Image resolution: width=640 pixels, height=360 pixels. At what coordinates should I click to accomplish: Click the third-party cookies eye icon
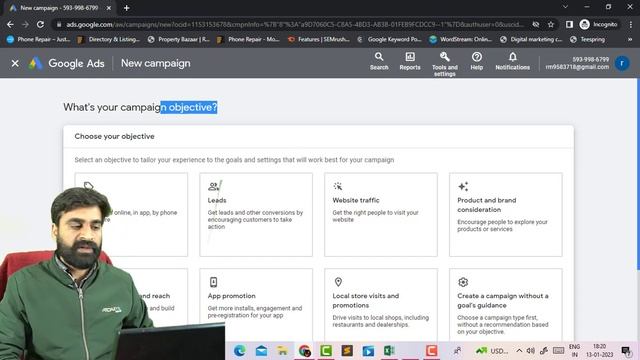536,24
